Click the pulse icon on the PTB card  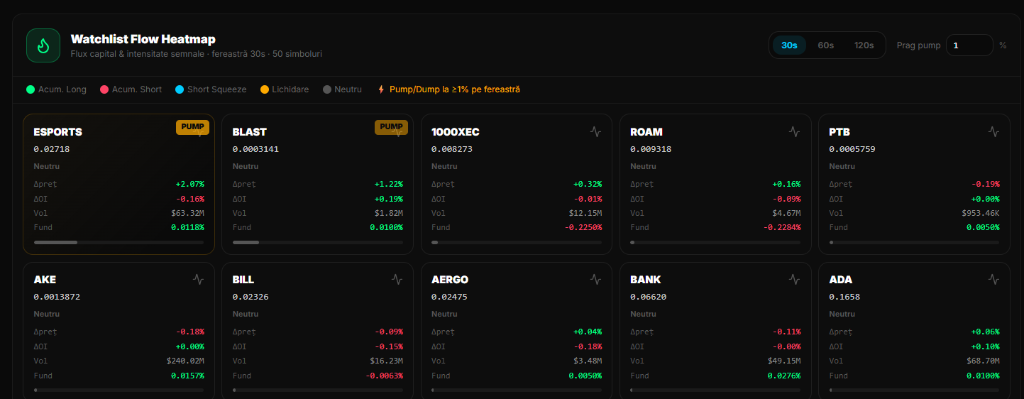coord(993,131)
